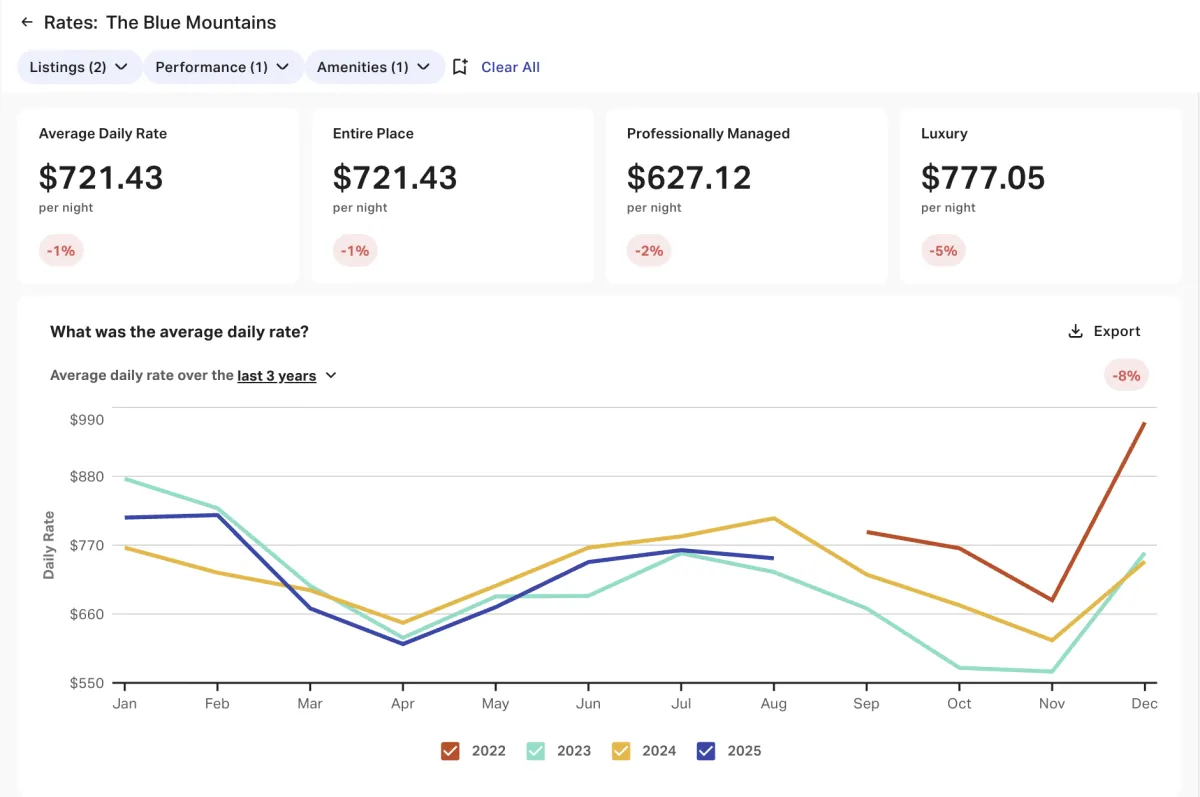Hide the 2024 line via checkbox
Screen dimensions: 1200x797
[x=621, y=751]
